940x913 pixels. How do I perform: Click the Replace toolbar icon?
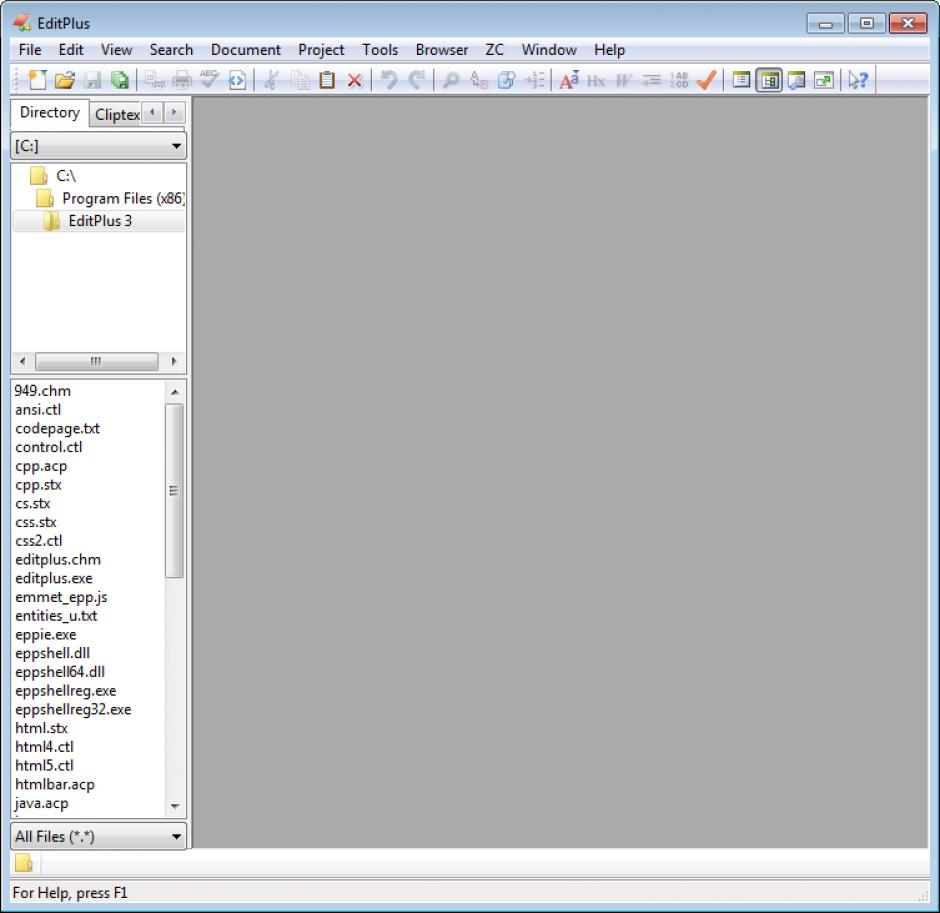coord(478,80)
